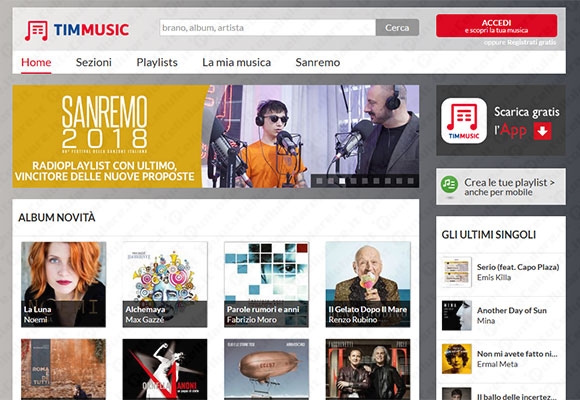
Task: Open La Luna album by Noemi
Action: [63, 284]
